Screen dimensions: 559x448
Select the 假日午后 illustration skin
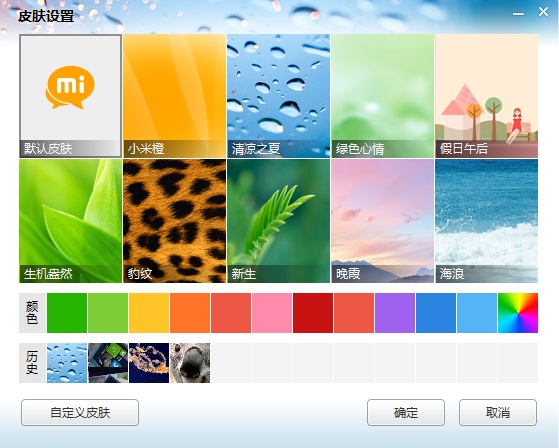487,96
